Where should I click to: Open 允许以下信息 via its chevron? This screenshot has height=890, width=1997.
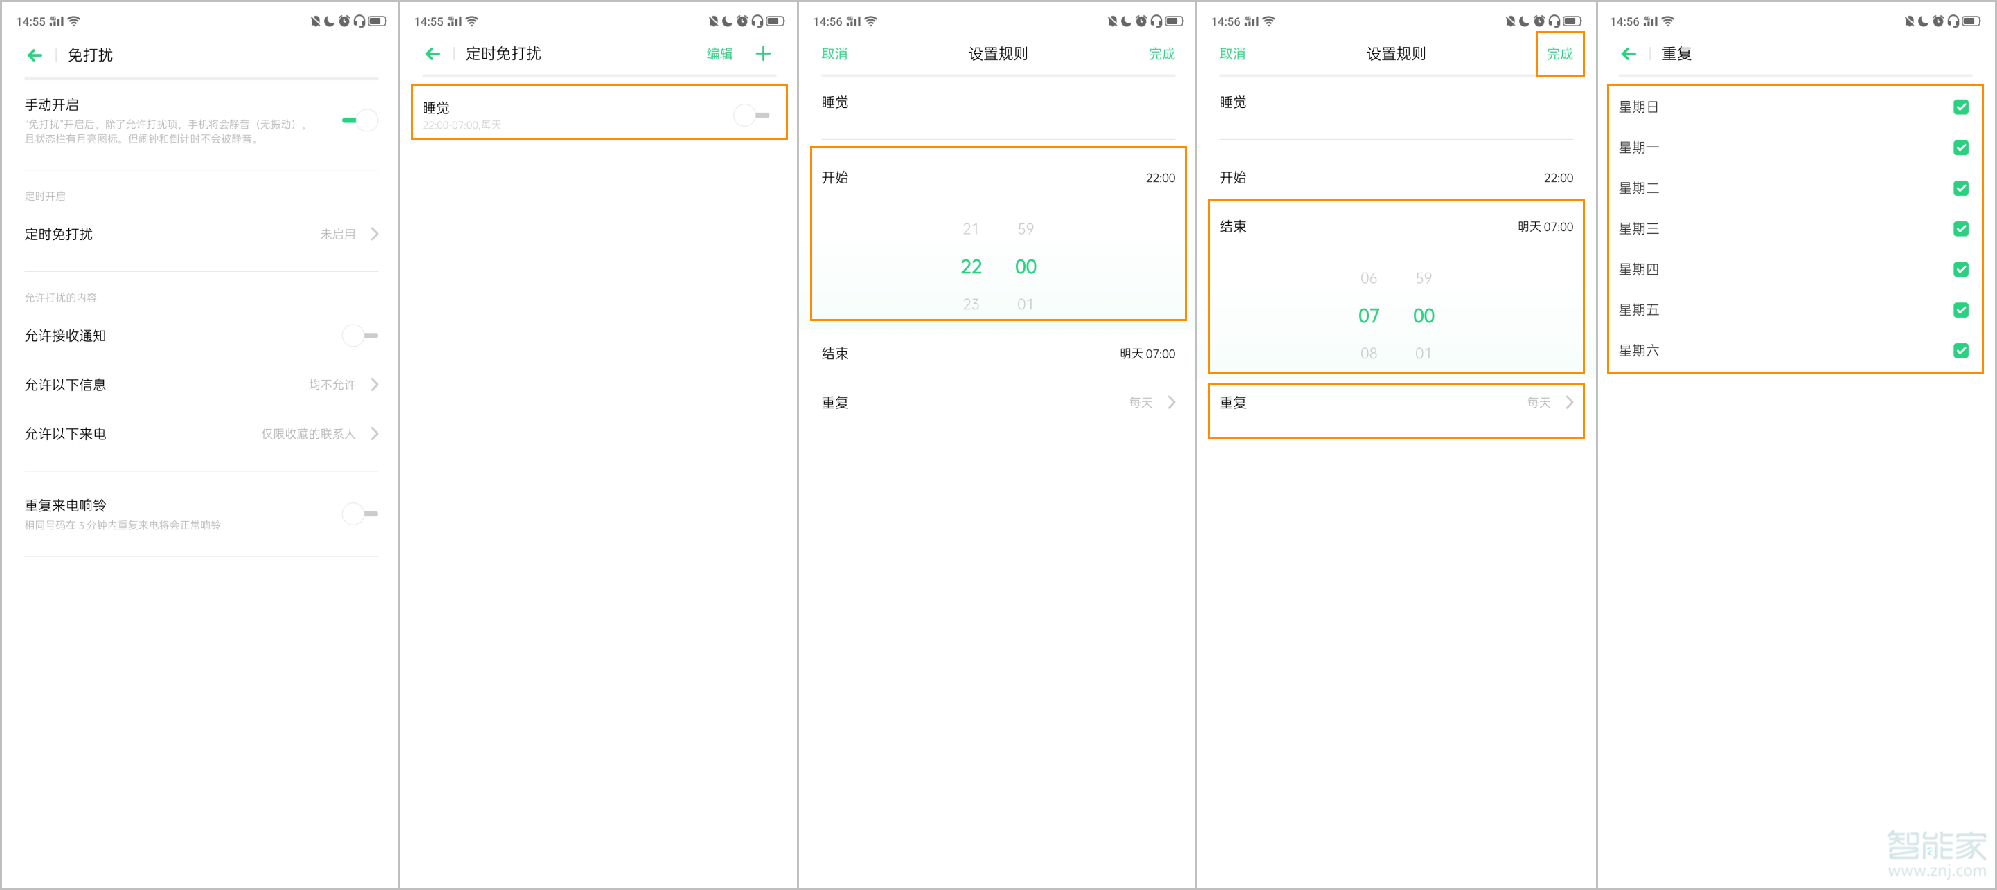tap(375, 384)
